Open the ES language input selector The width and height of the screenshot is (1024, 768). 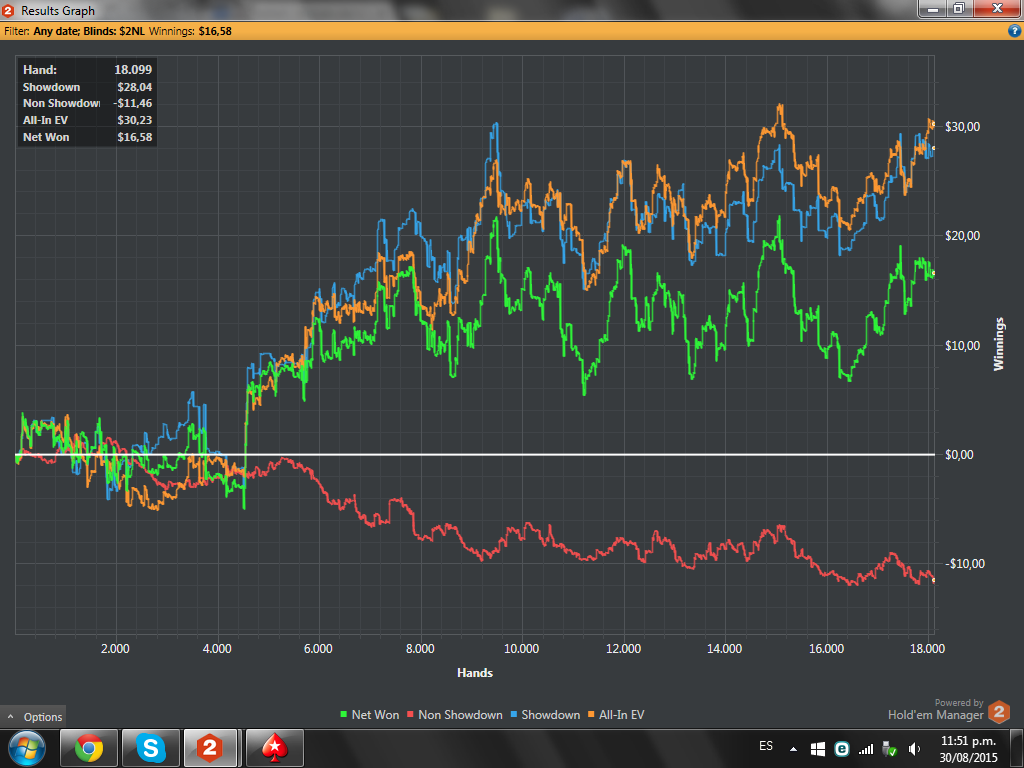click(x=766, y=746)
